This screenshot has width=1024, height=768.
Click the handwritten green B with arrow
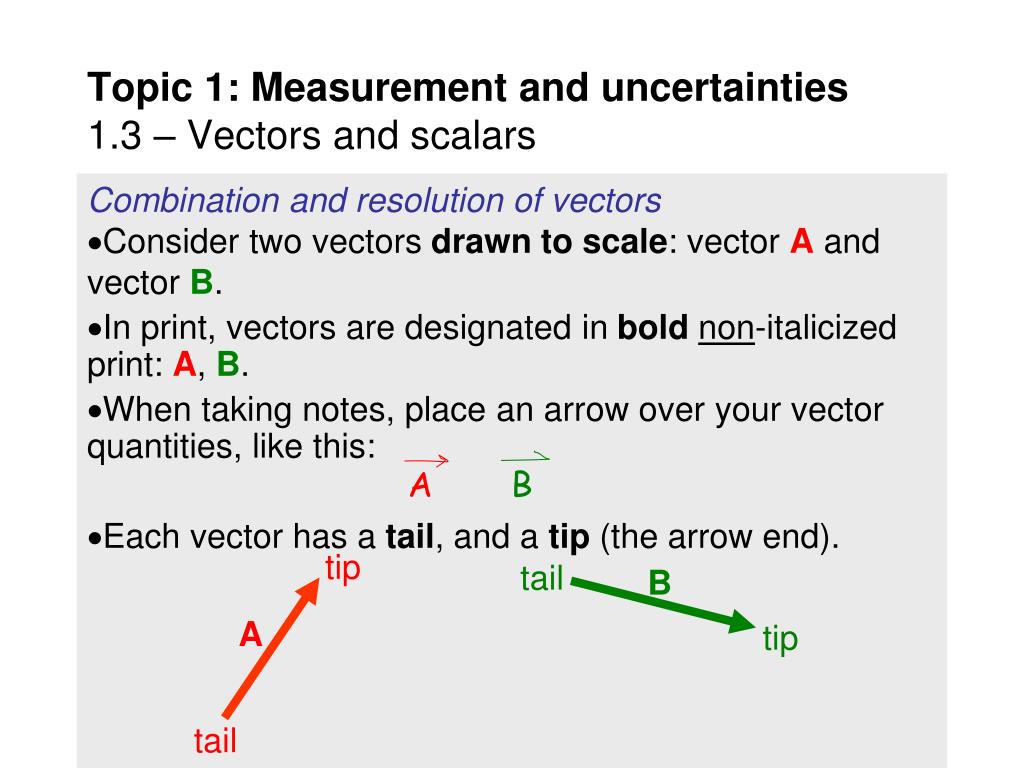(524, 475)
